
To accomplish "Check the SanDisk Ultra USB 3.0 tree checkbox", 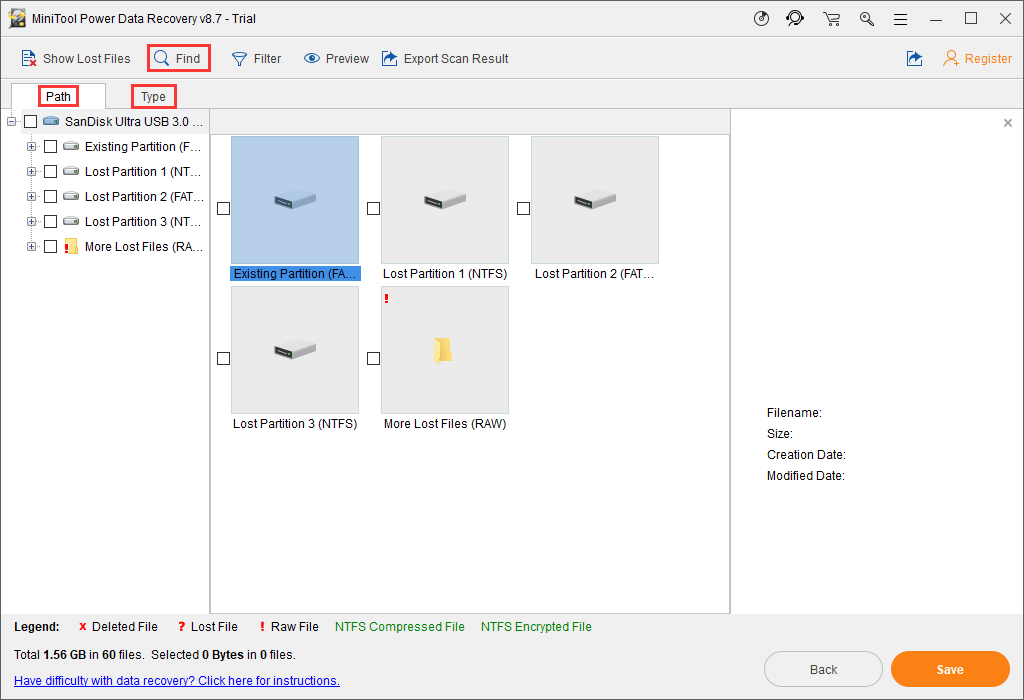I will click(30, 121).
